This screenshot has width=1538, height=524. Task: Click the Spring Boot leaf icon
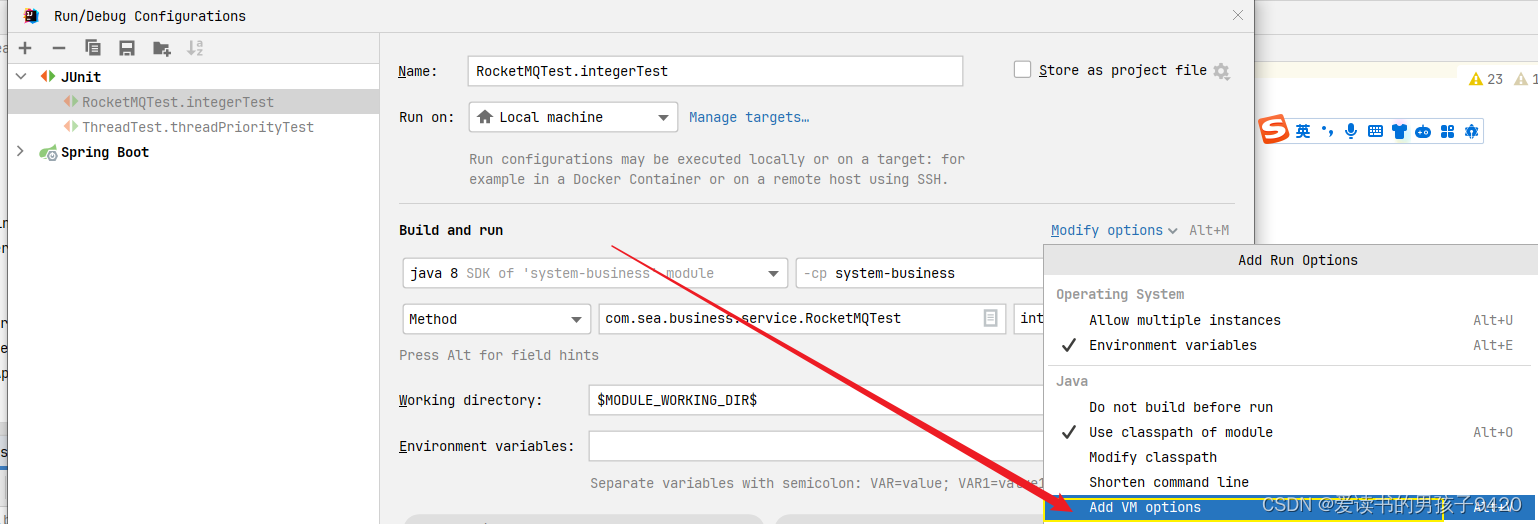tap(48, 152)
